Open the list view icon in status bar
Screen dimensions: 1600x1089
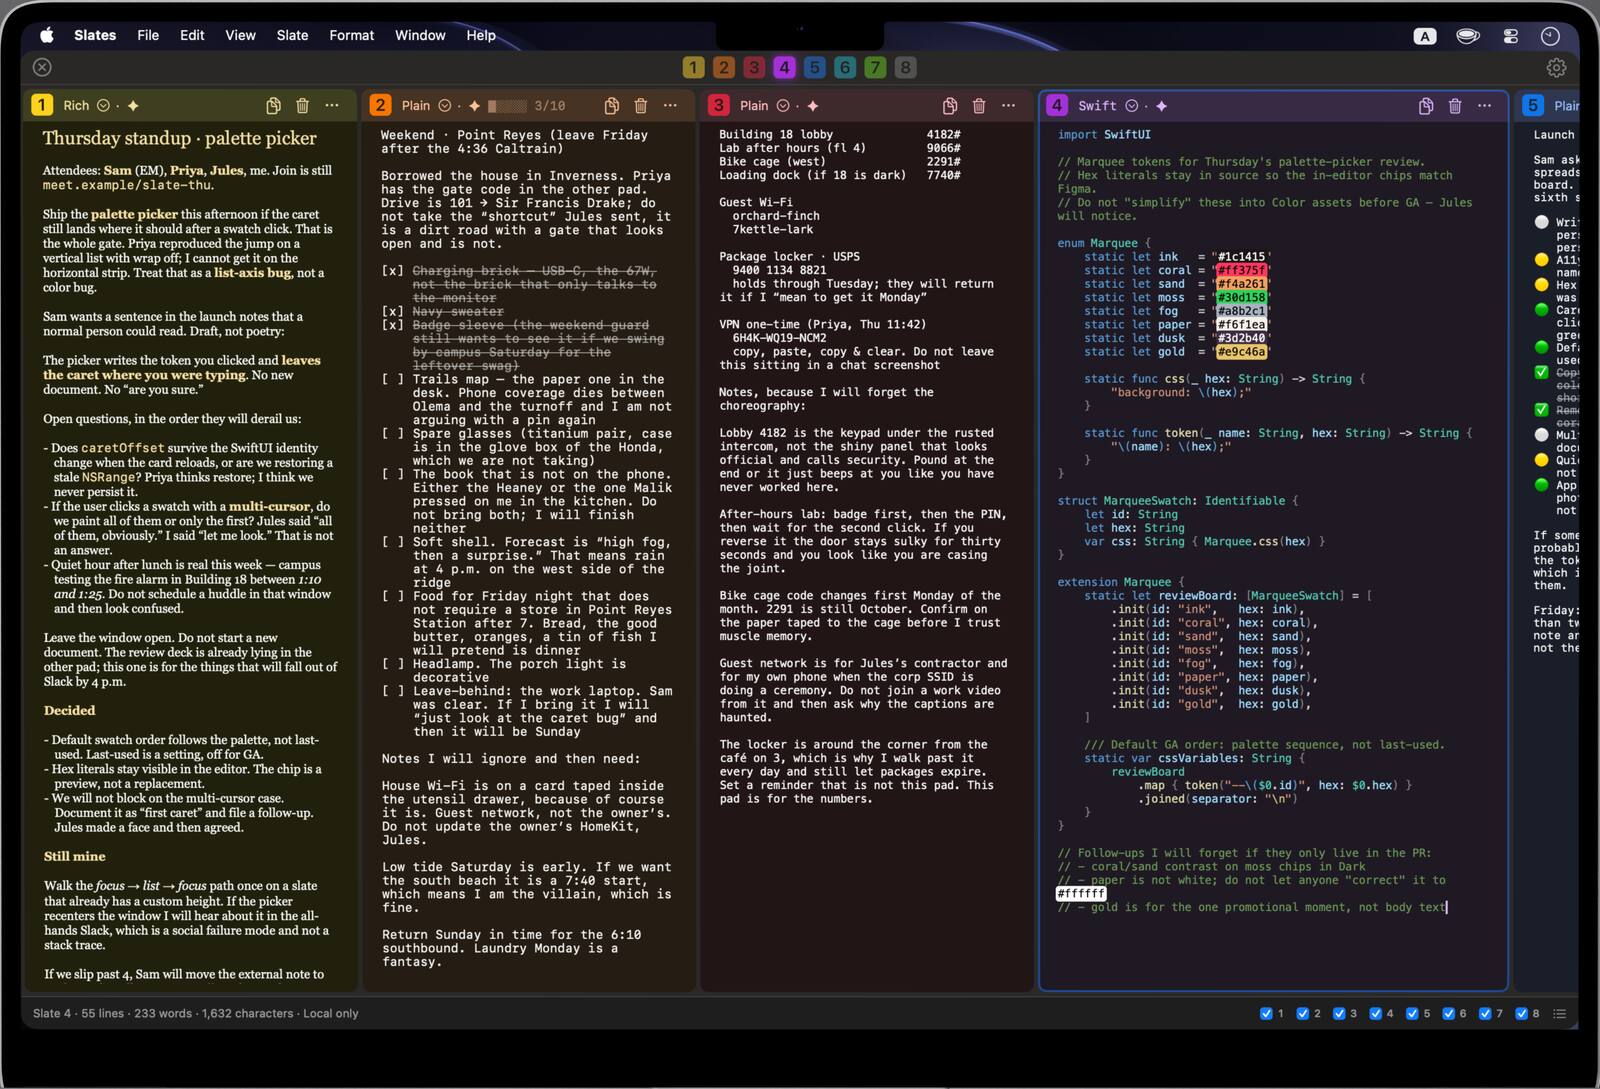1559,1013
